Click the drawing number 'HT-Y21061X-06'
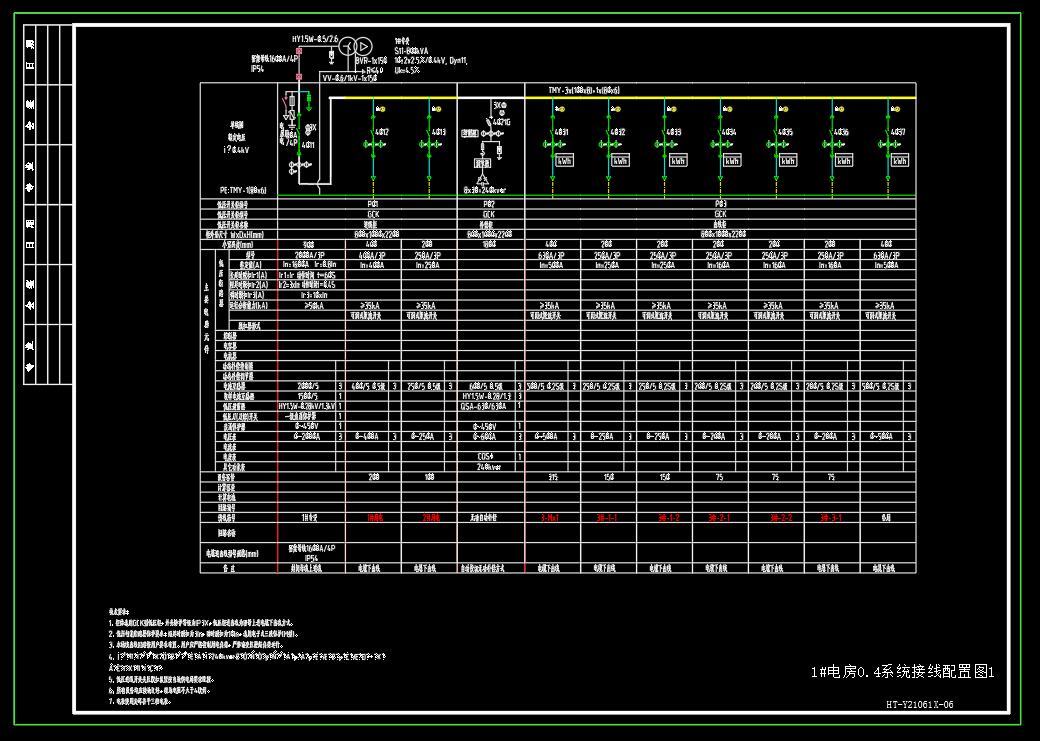 pos(920,705)
